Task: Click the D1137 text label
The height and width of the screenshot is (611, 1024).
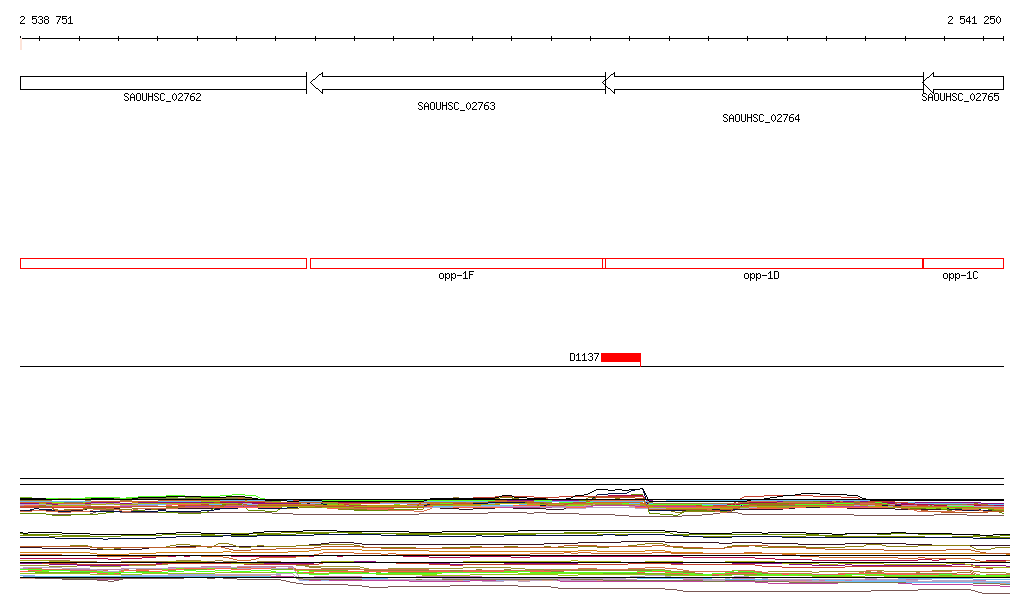Action: tap(584, 357)
